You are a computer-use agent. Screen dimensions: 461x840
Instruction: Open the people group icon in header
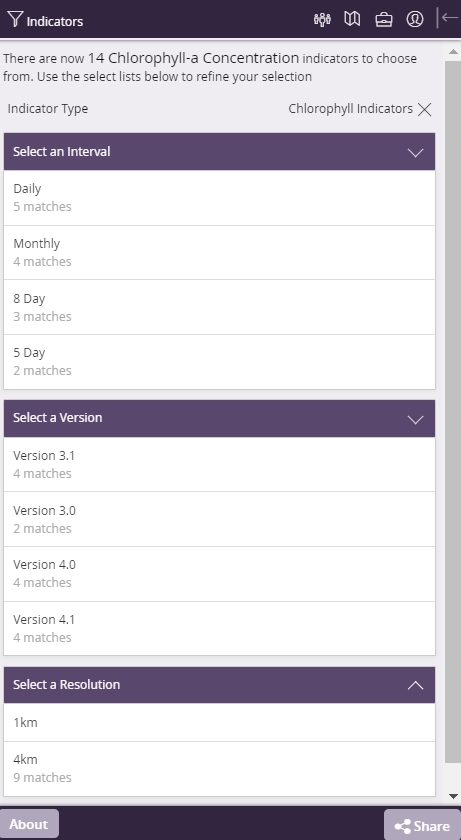pos(322,19)
